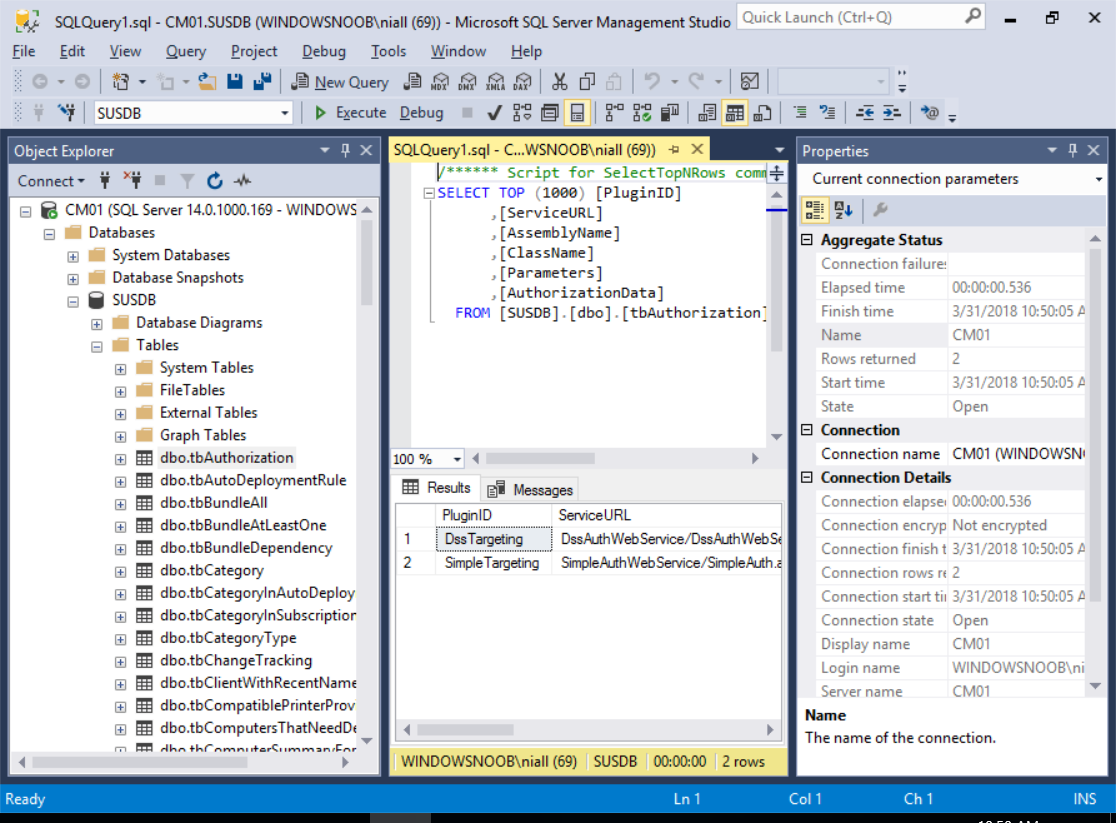Click the Execute query button

tap(350, 112)
